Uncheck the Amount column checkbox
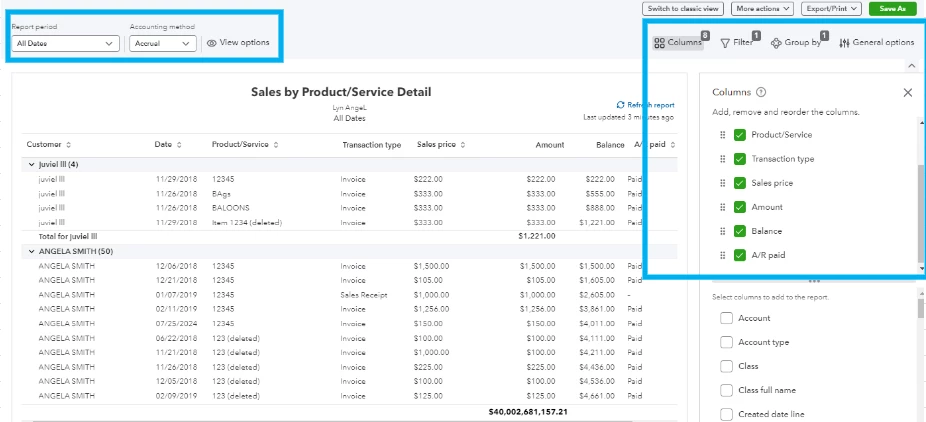926x422 pixels. (739, 207)
